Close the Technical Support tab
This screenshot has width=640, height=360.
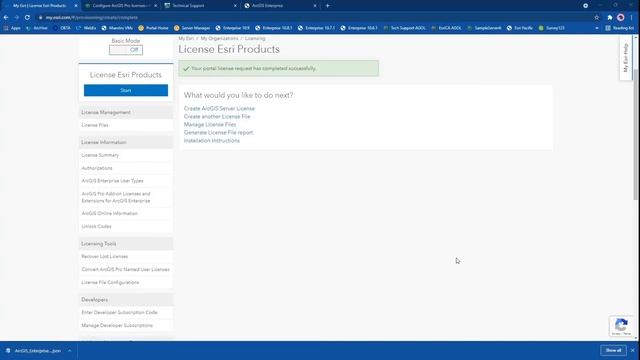tap(235, 6)
